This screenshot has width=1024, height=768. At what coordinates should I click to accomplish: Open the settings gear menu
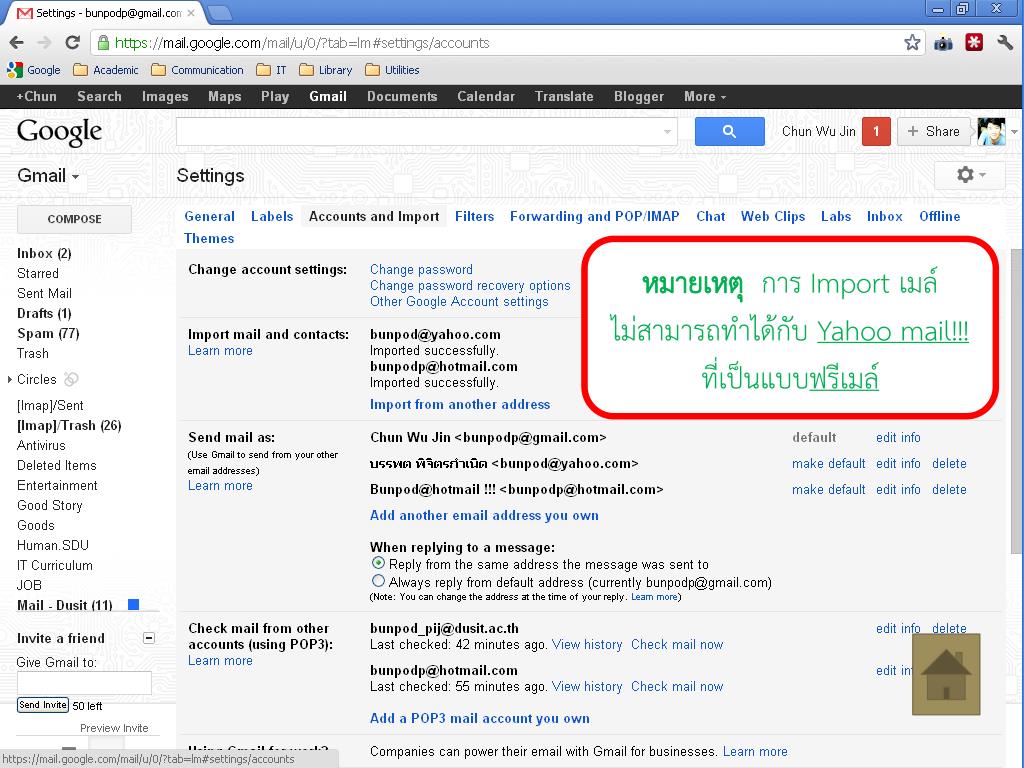[970, 175]
